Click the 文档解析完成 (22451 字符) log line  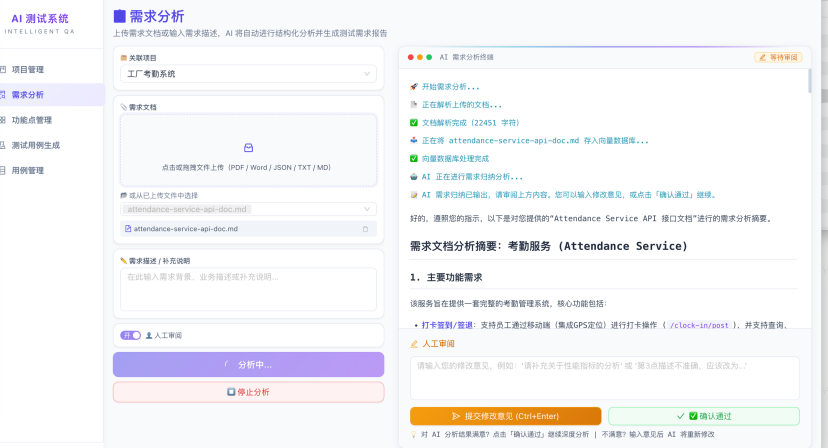point(471,123)
